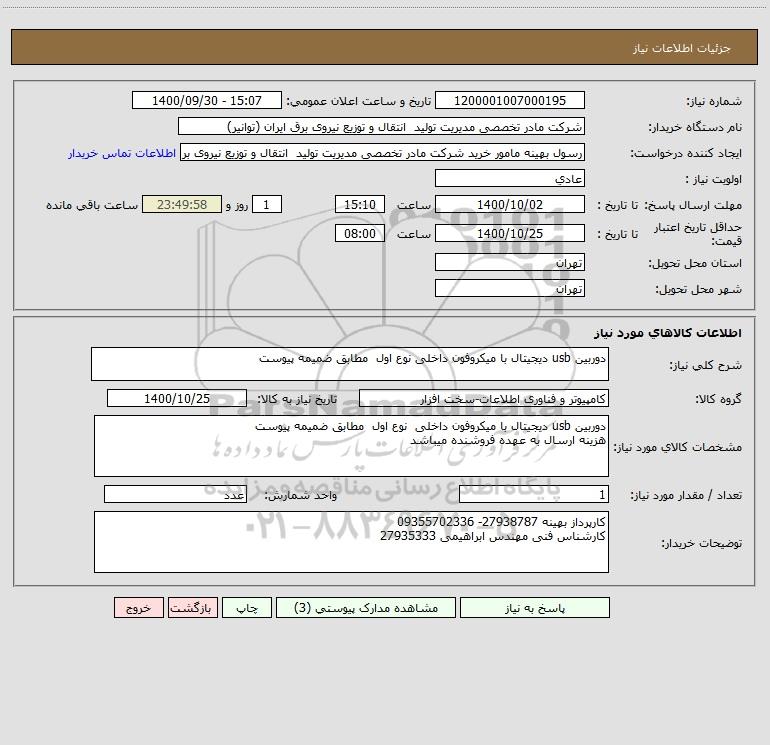Click the واحد شمارش label
This screenshot has height=745, width=770.
coord(301,496)
